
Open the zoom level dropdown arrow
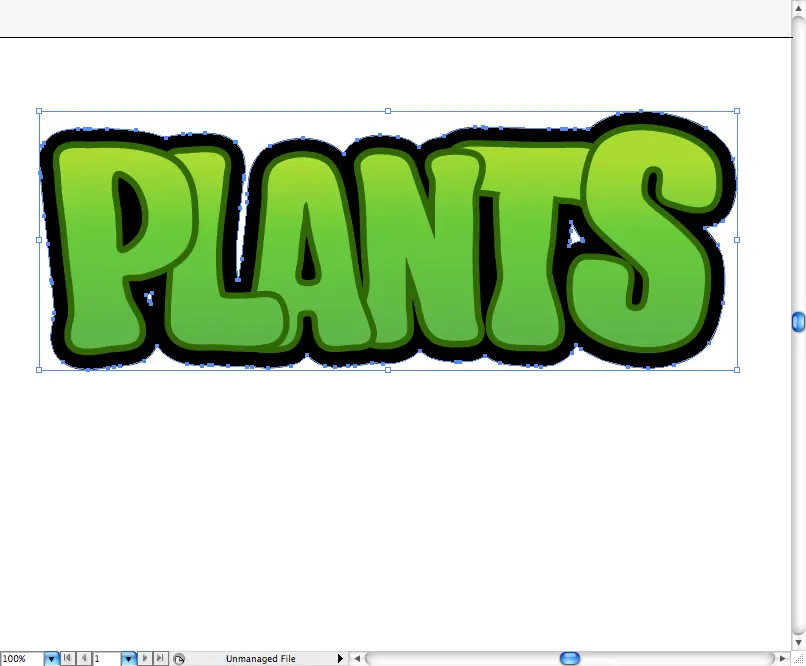point(51,658)
